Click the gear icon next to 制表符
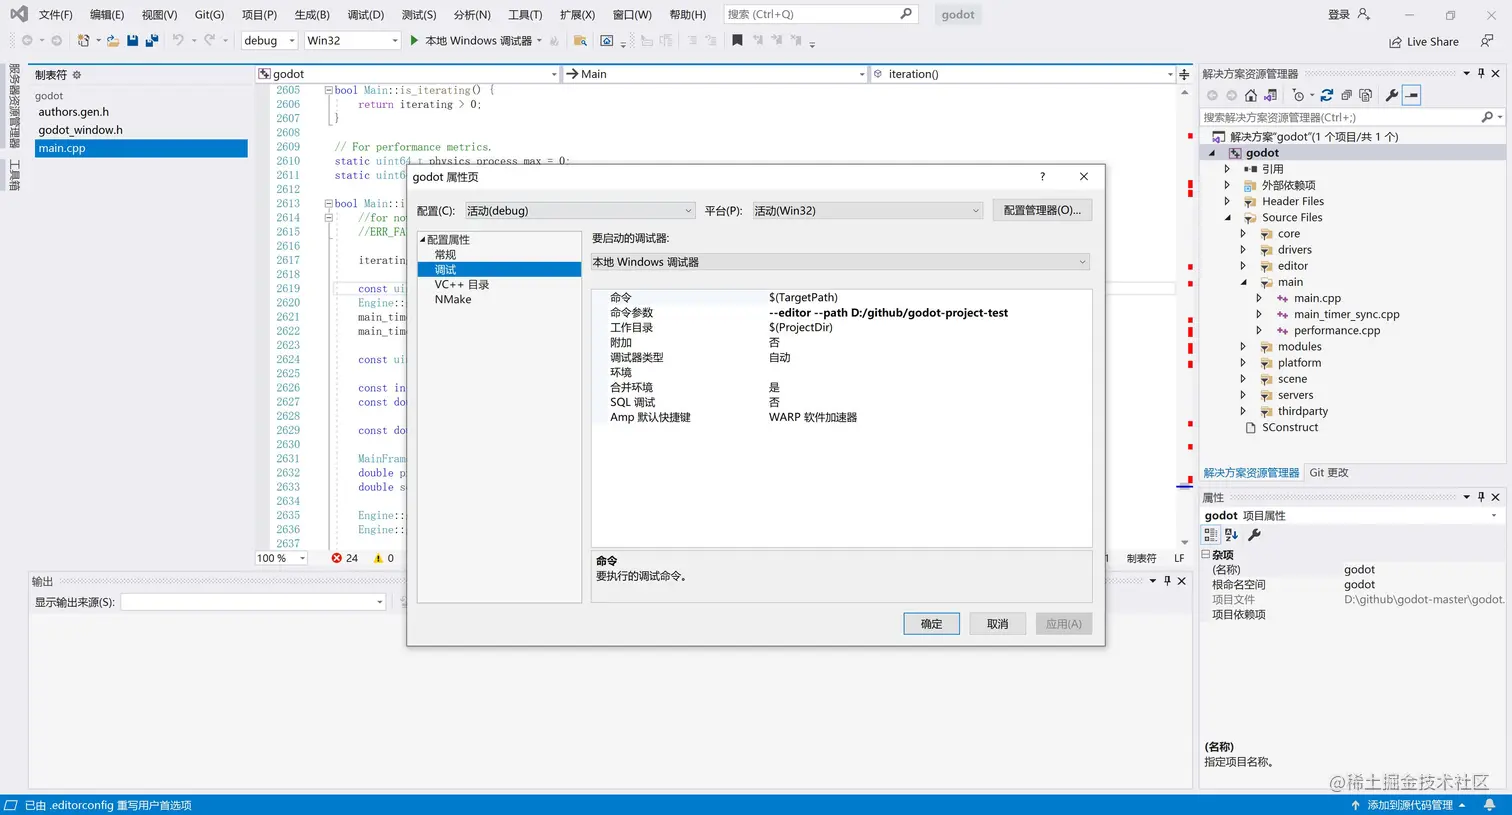The image size is (1512, 815). (77, 75)
